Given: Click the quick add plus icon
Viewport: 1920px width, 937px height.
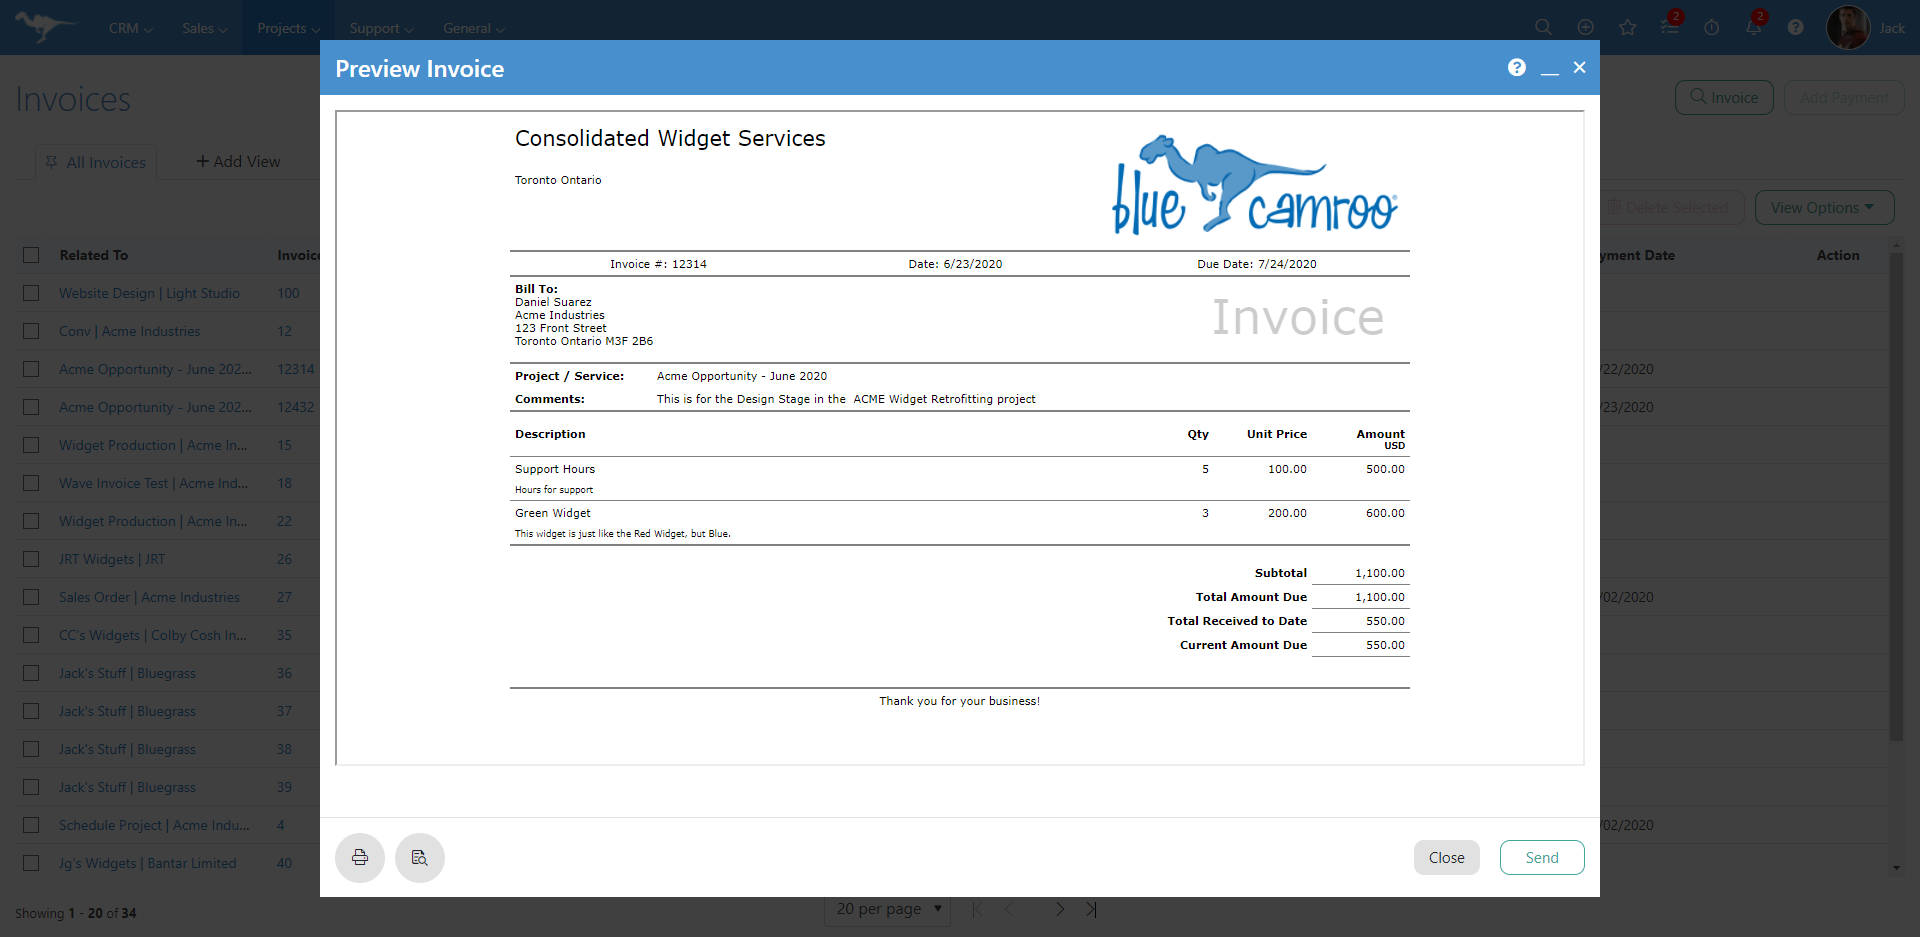Looking at the screenshot, I should pyautogui.click(x=1585, y=28).
